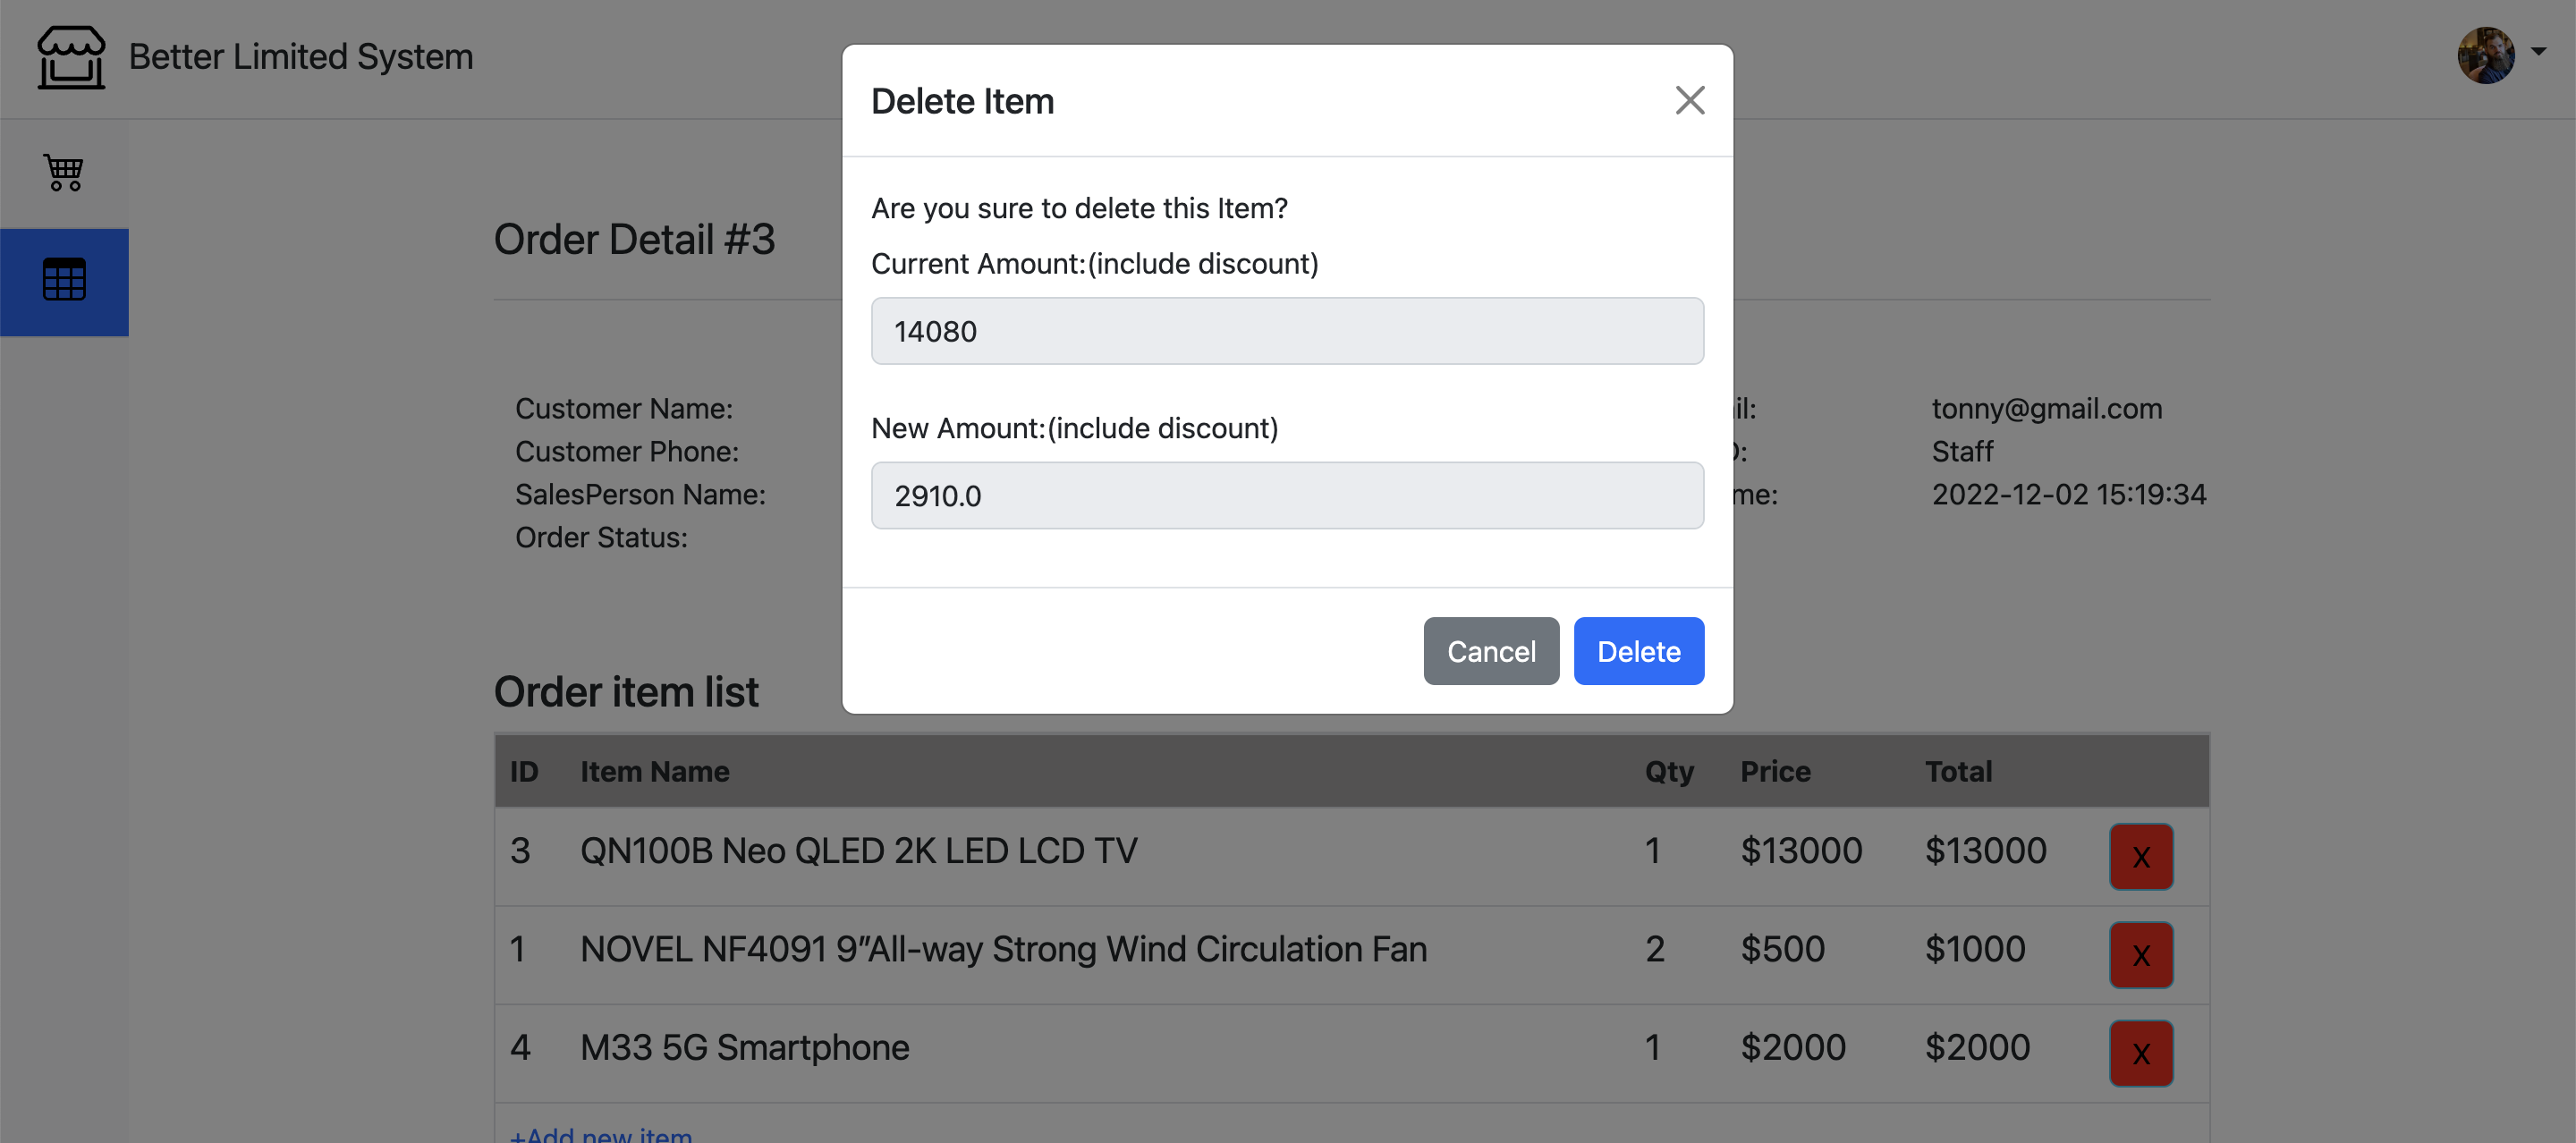
Task: Click the user avatar picture
Action: point(2486,56)
